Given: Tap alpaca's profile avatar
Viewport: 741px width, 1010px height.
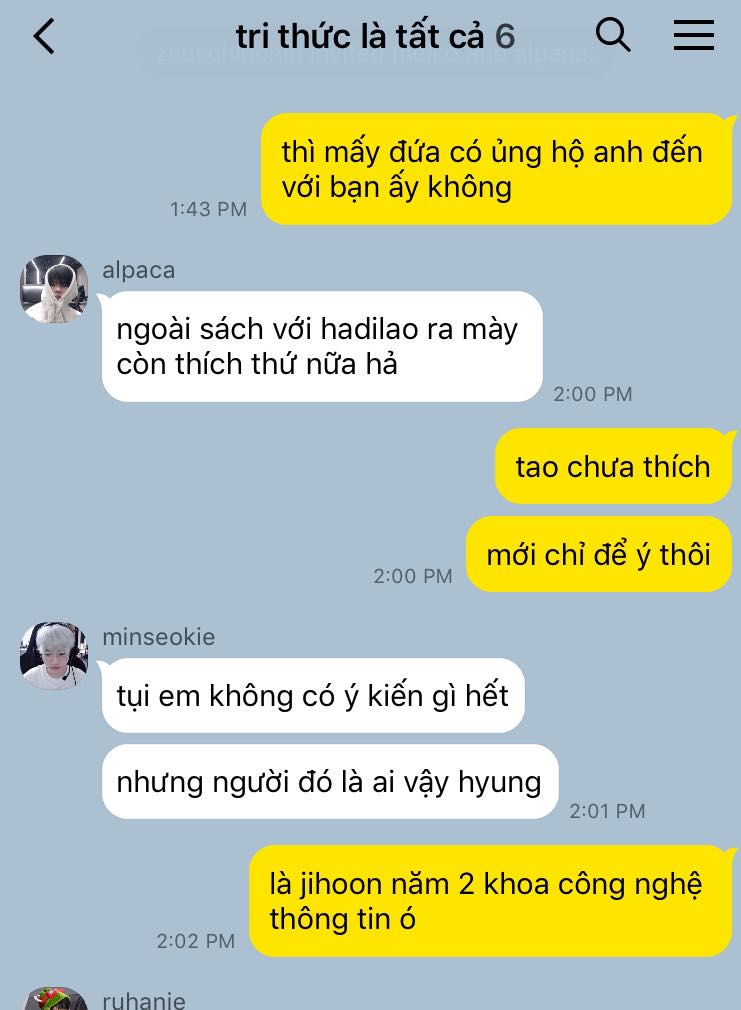Looking at the screenshot, I should 54,289.
